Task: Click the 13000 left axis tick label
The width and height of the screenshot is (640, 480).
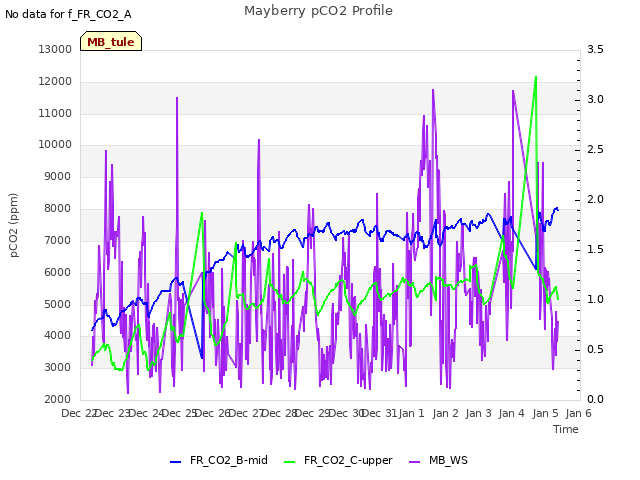Action: 55,49
